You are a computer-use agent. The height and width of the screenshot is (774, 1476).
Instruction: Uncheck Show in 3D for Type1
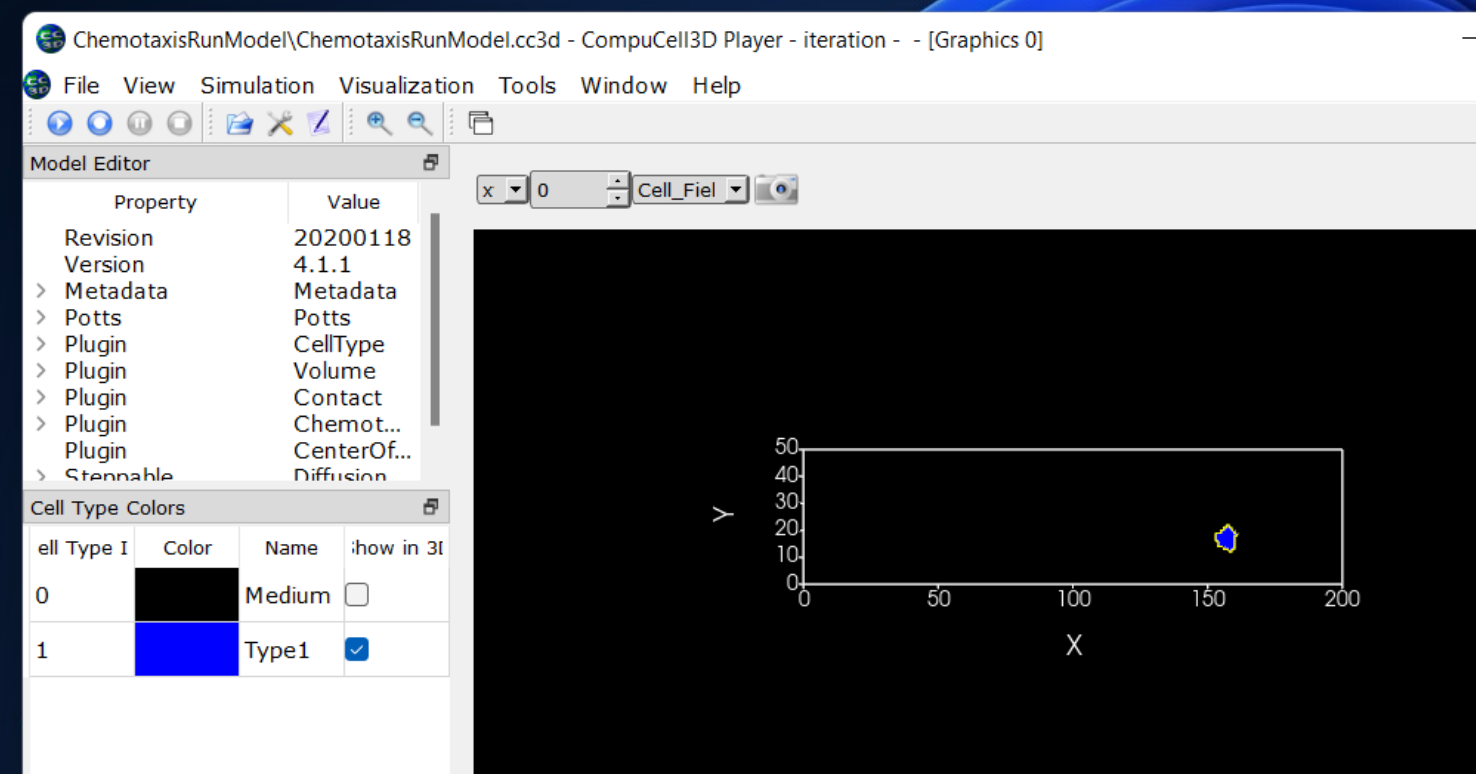[357, 648]
